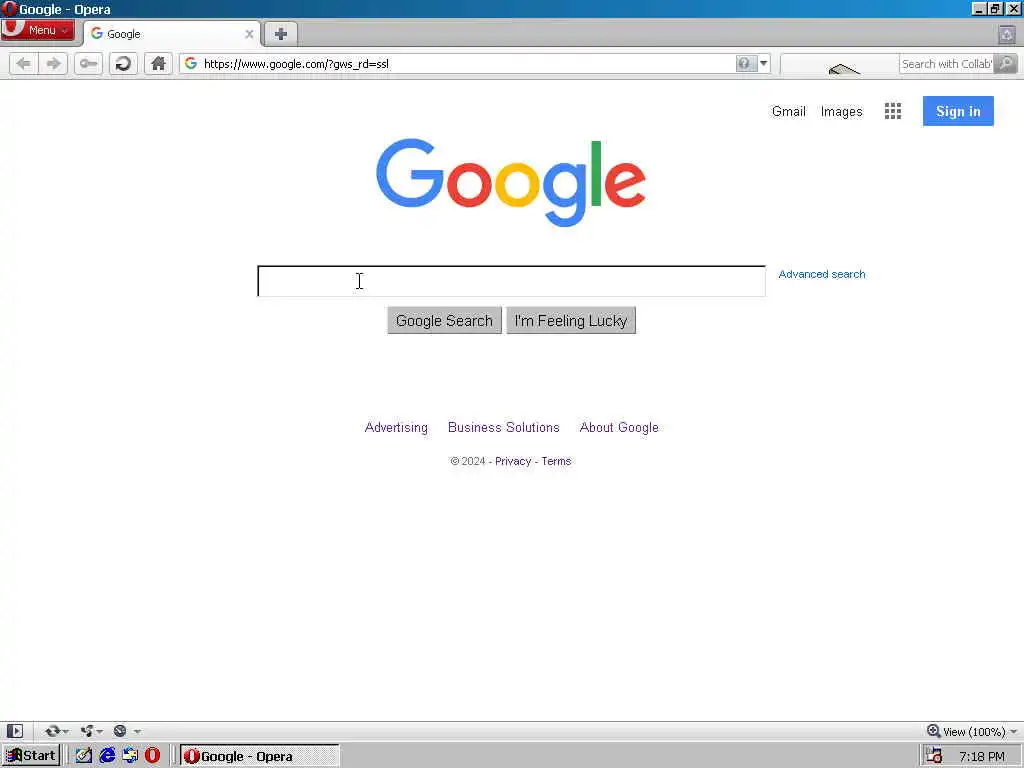Open About Google link

619,428
